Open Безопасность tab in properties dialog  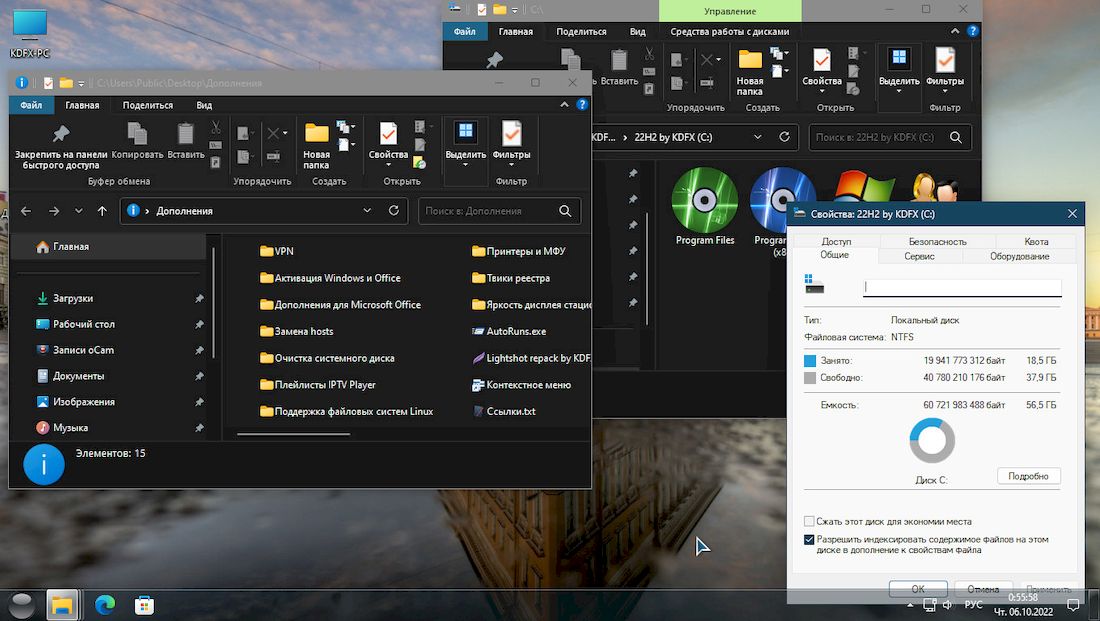937,241
